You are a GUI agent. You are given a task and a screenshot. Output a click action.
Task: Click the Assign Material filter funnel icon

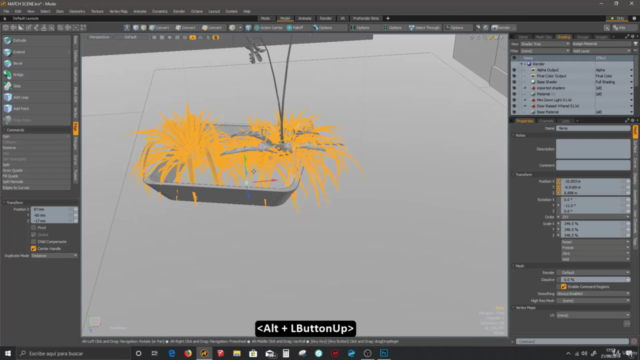(x=636, y=44)
